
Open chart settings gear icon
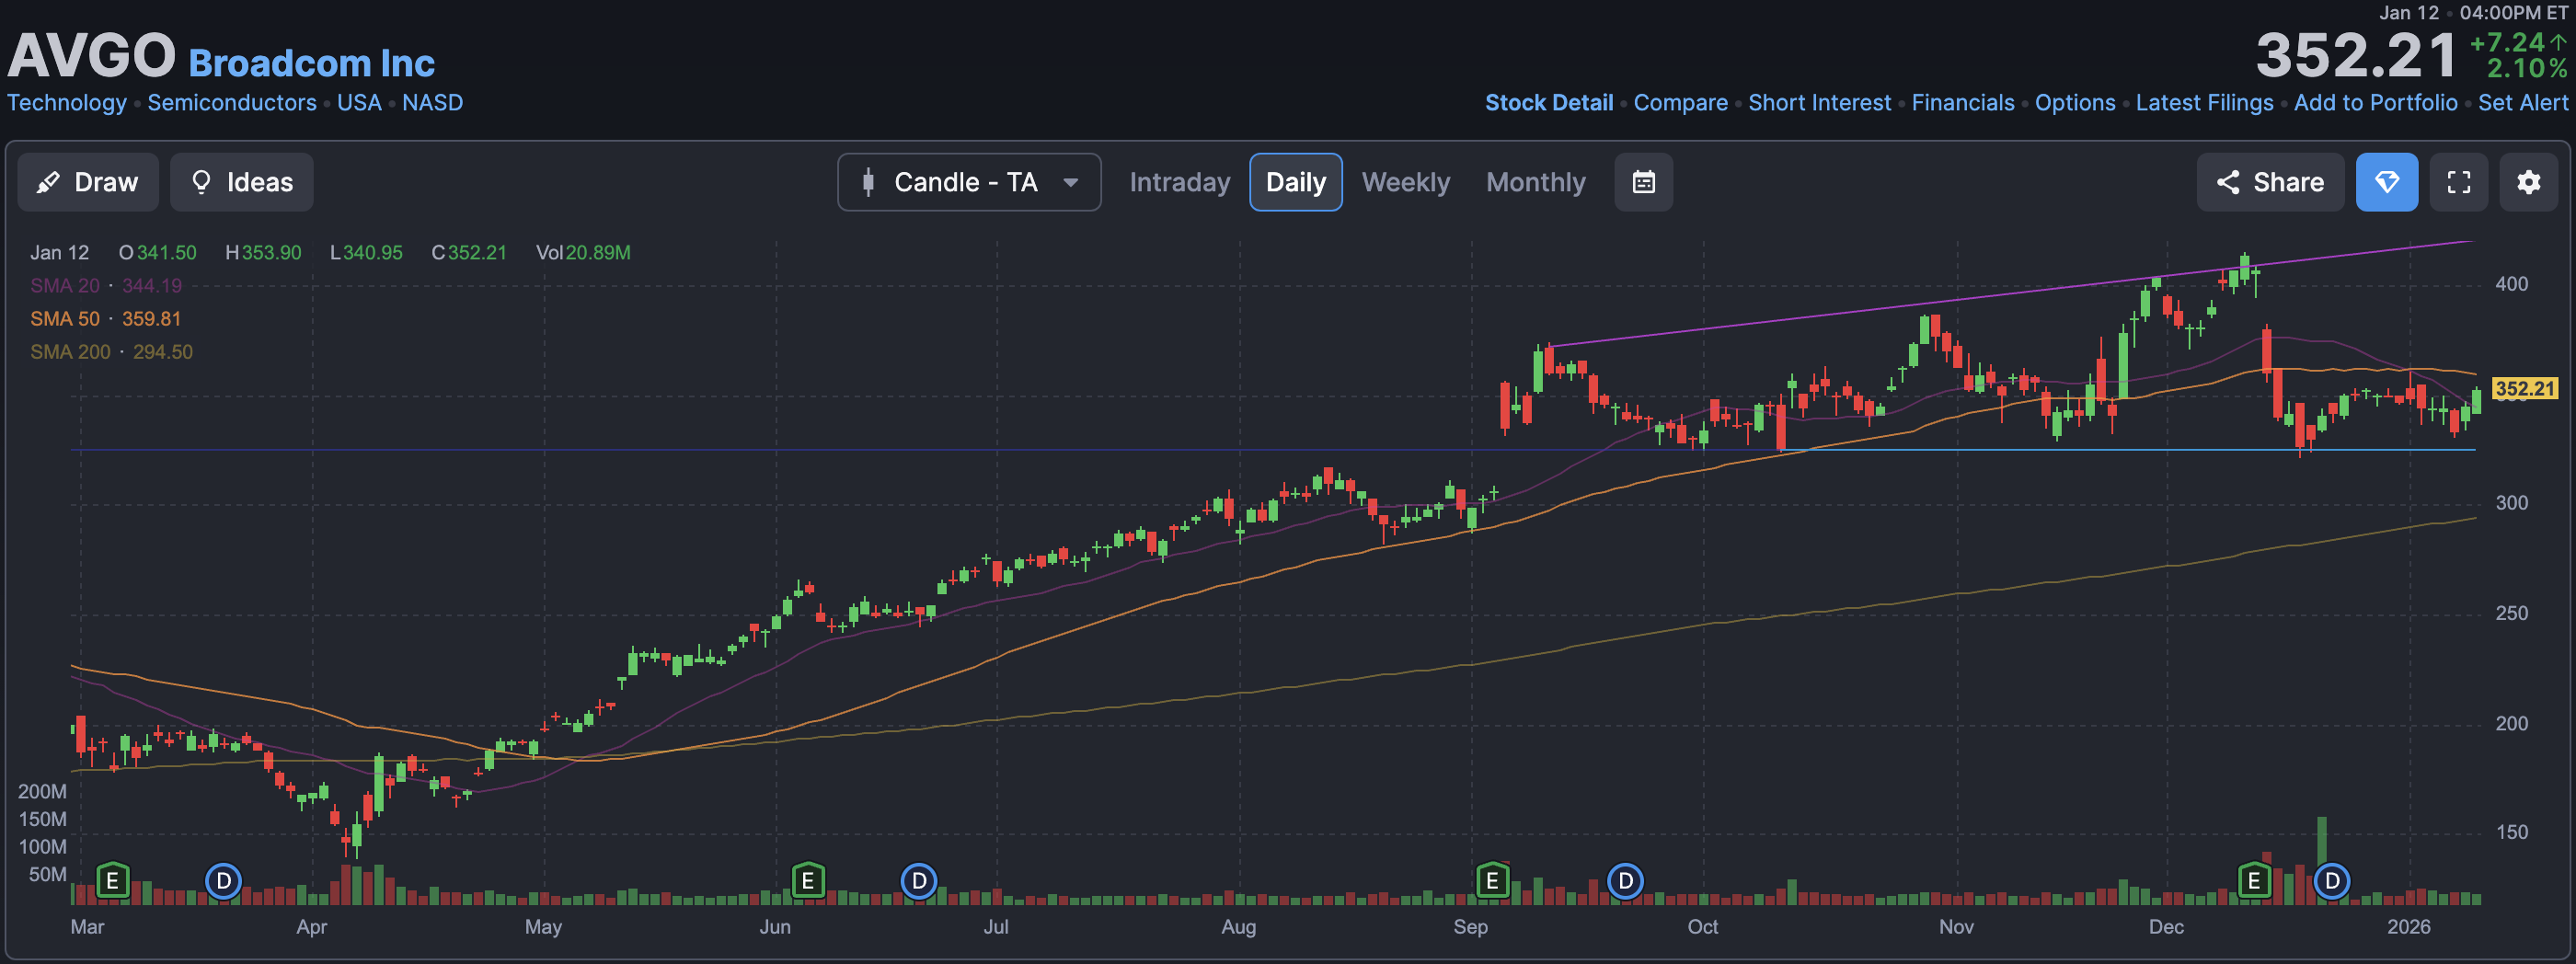click(x=2528, y=182)
